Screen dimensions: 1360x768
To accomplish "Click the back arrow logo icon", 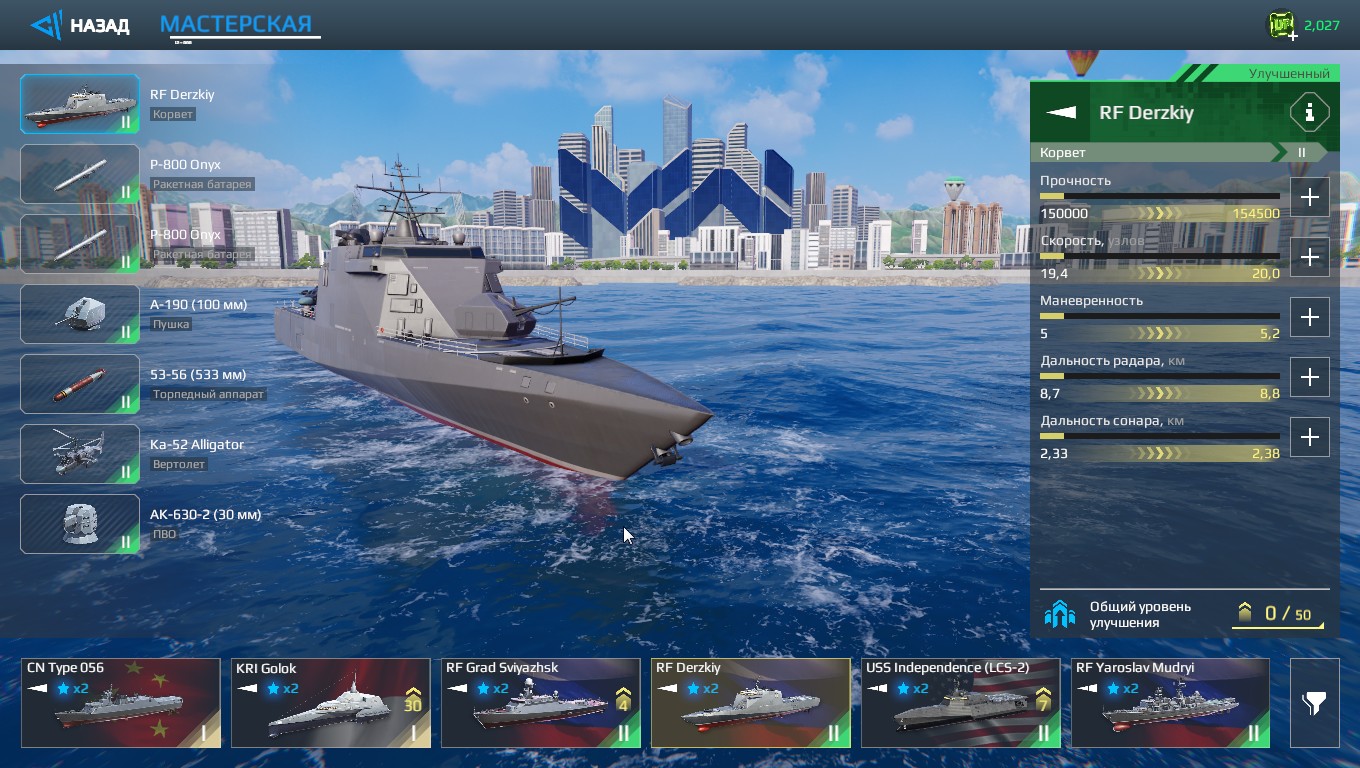I will pyautogui.click(x=46, y=25).
